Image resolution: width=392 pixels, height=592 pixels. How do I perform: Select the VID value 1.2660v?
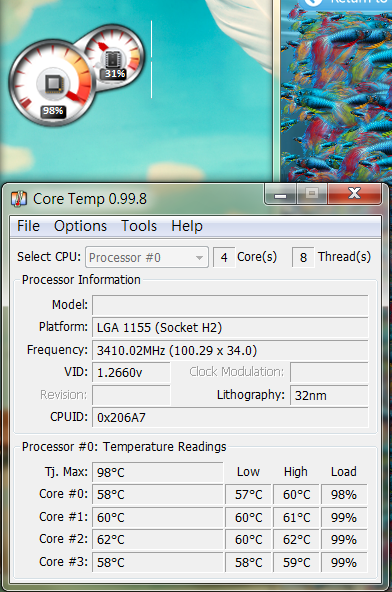pyautogui.click(x=131, y=373)
